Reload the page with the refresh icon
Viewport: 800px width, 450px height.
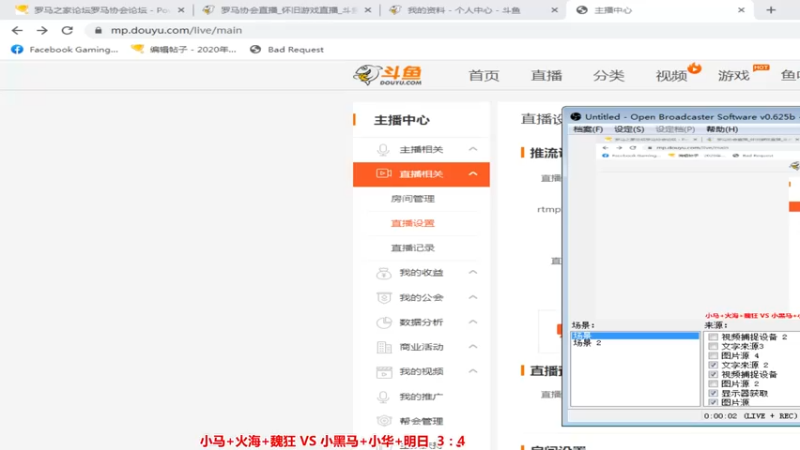pos(67,31)
